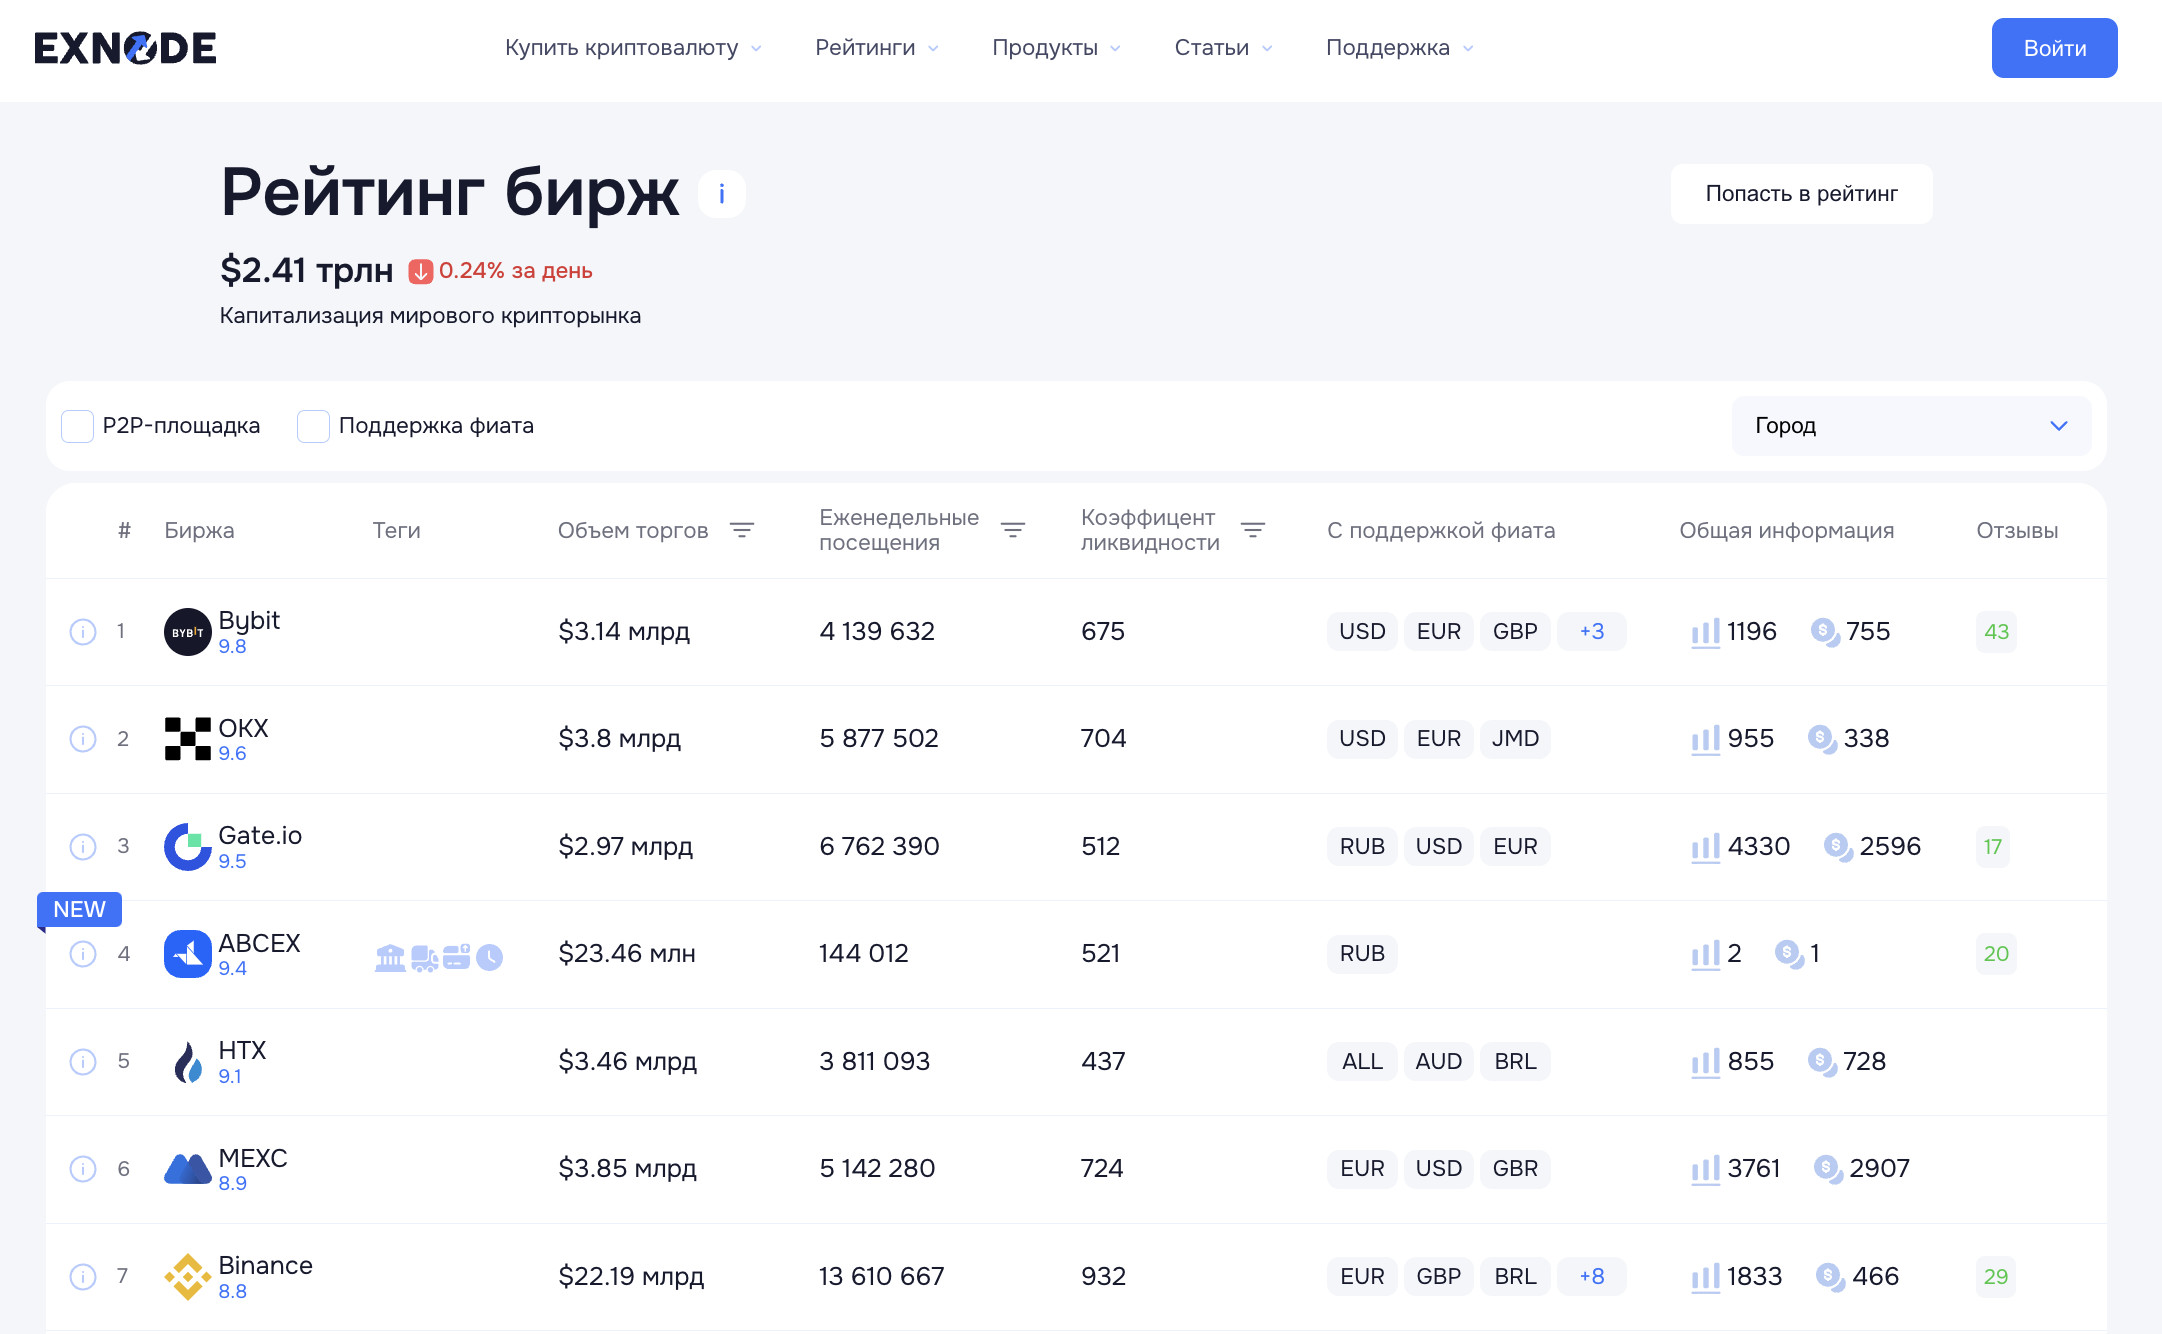
Task: Click the info circle on the Bybit row
Action: 83,632
